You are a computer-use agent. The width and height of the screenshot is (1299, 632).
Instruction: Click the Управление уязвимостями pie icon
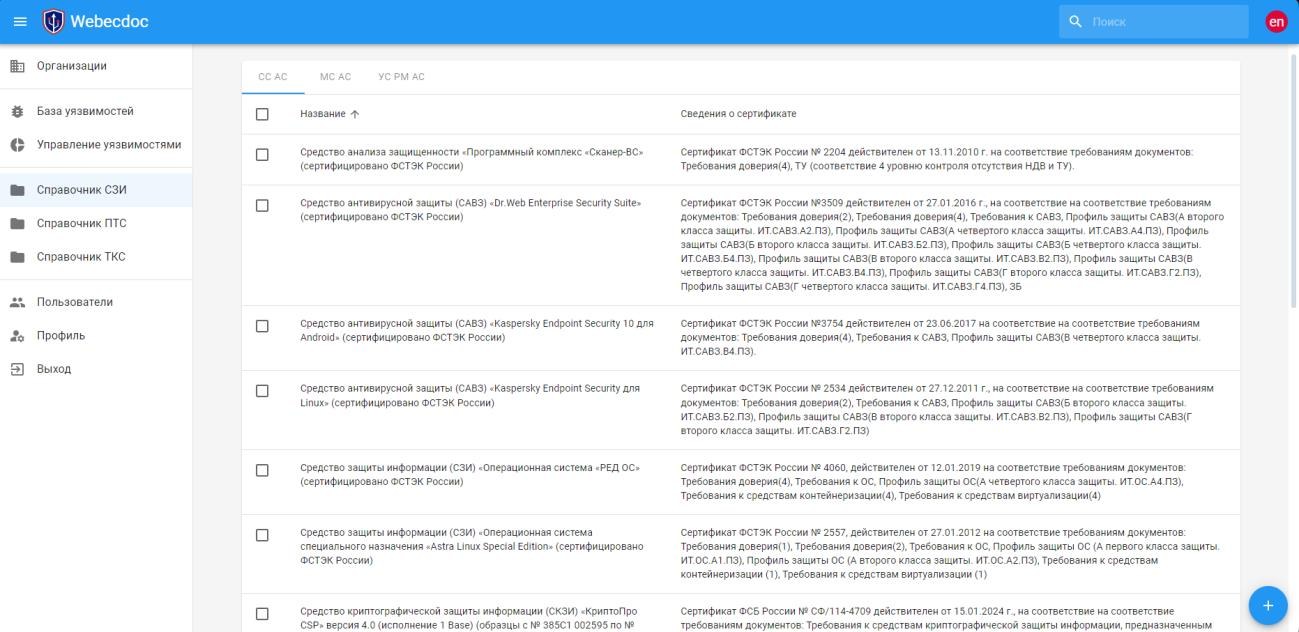[17, 145]
